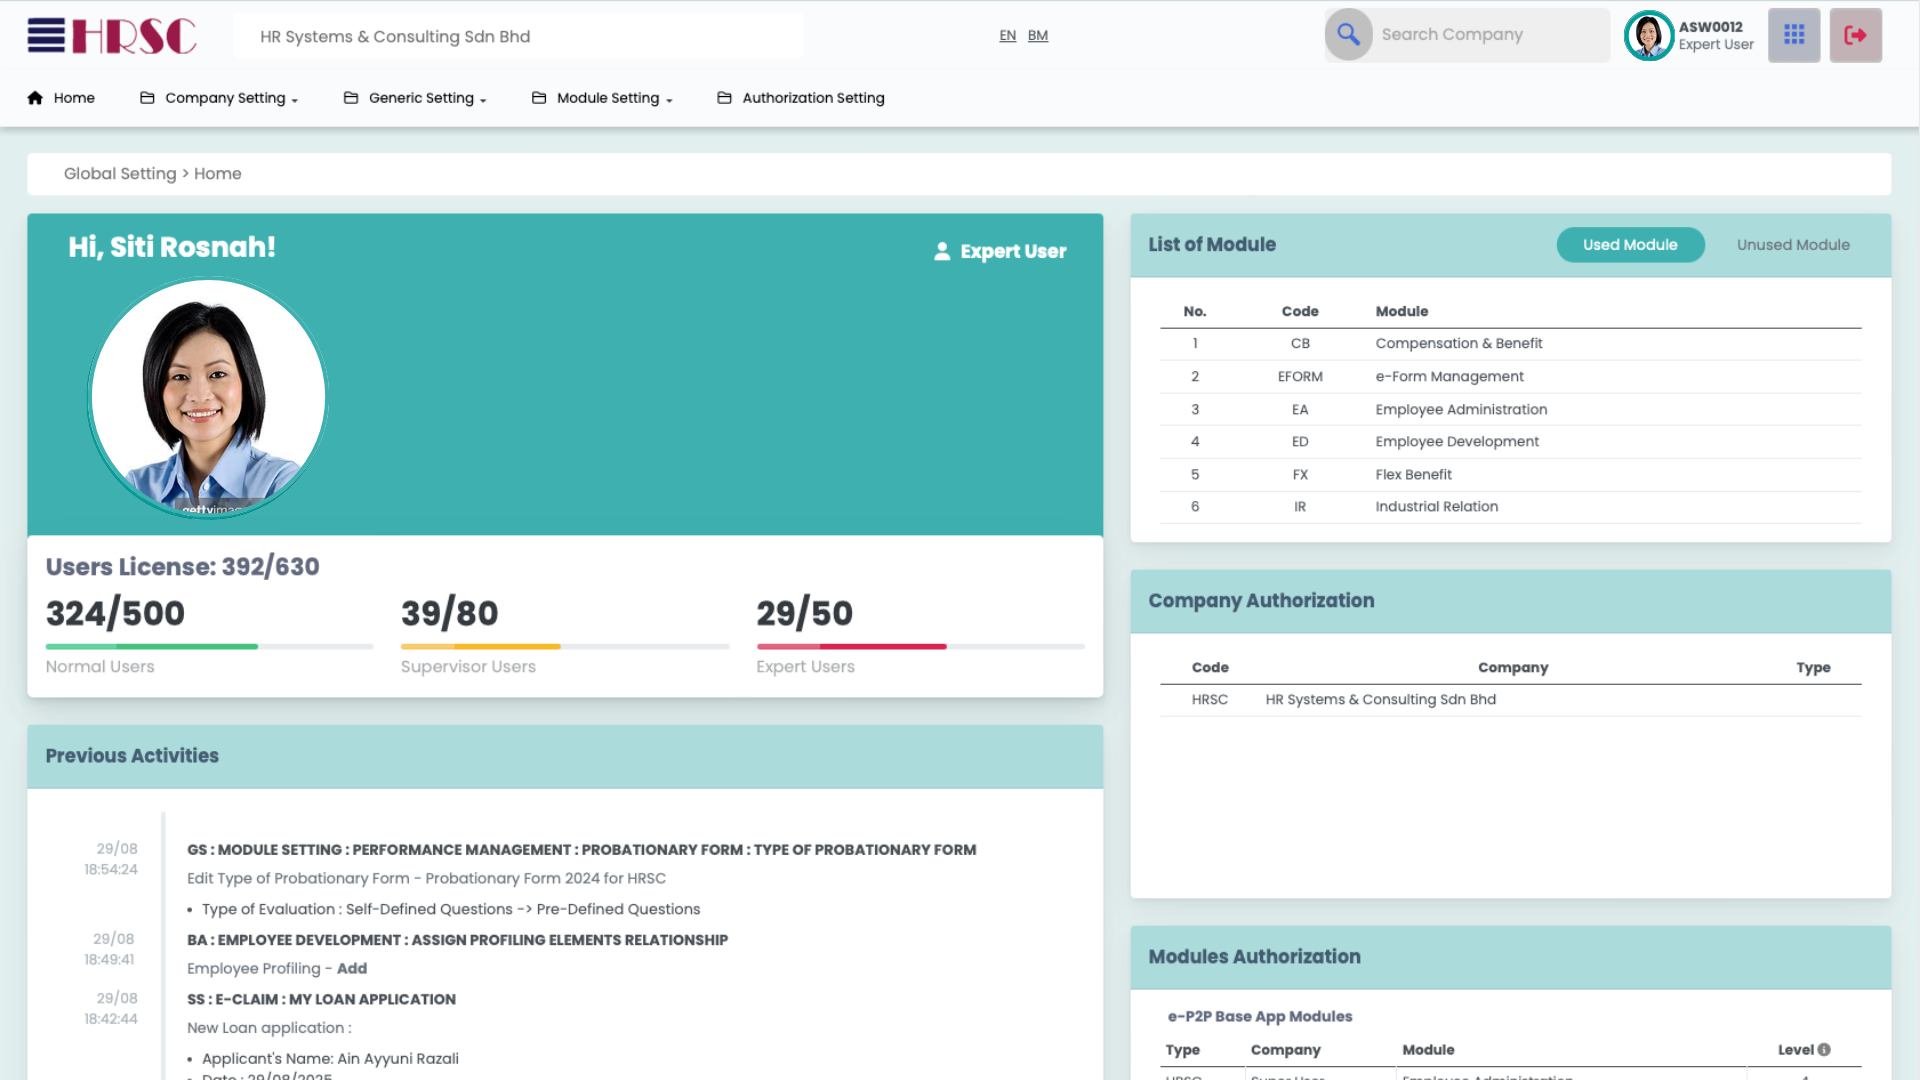Viewport: 1920px width, 1080px height.
Task: Click the Level info icon
Action: coord(1824,1050)
